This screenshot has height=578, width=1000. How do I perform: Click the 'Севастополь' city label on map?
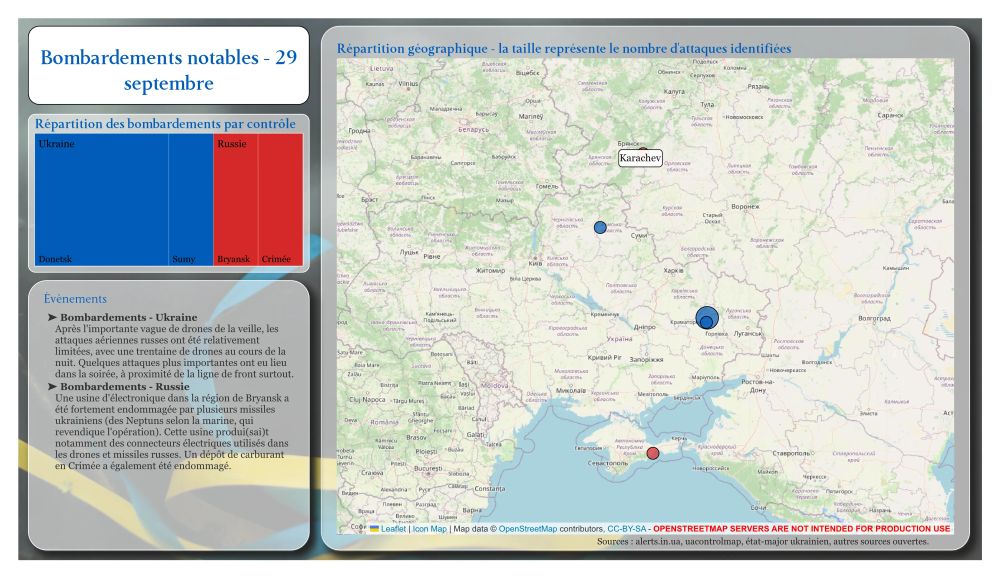[x=608, y=463]
